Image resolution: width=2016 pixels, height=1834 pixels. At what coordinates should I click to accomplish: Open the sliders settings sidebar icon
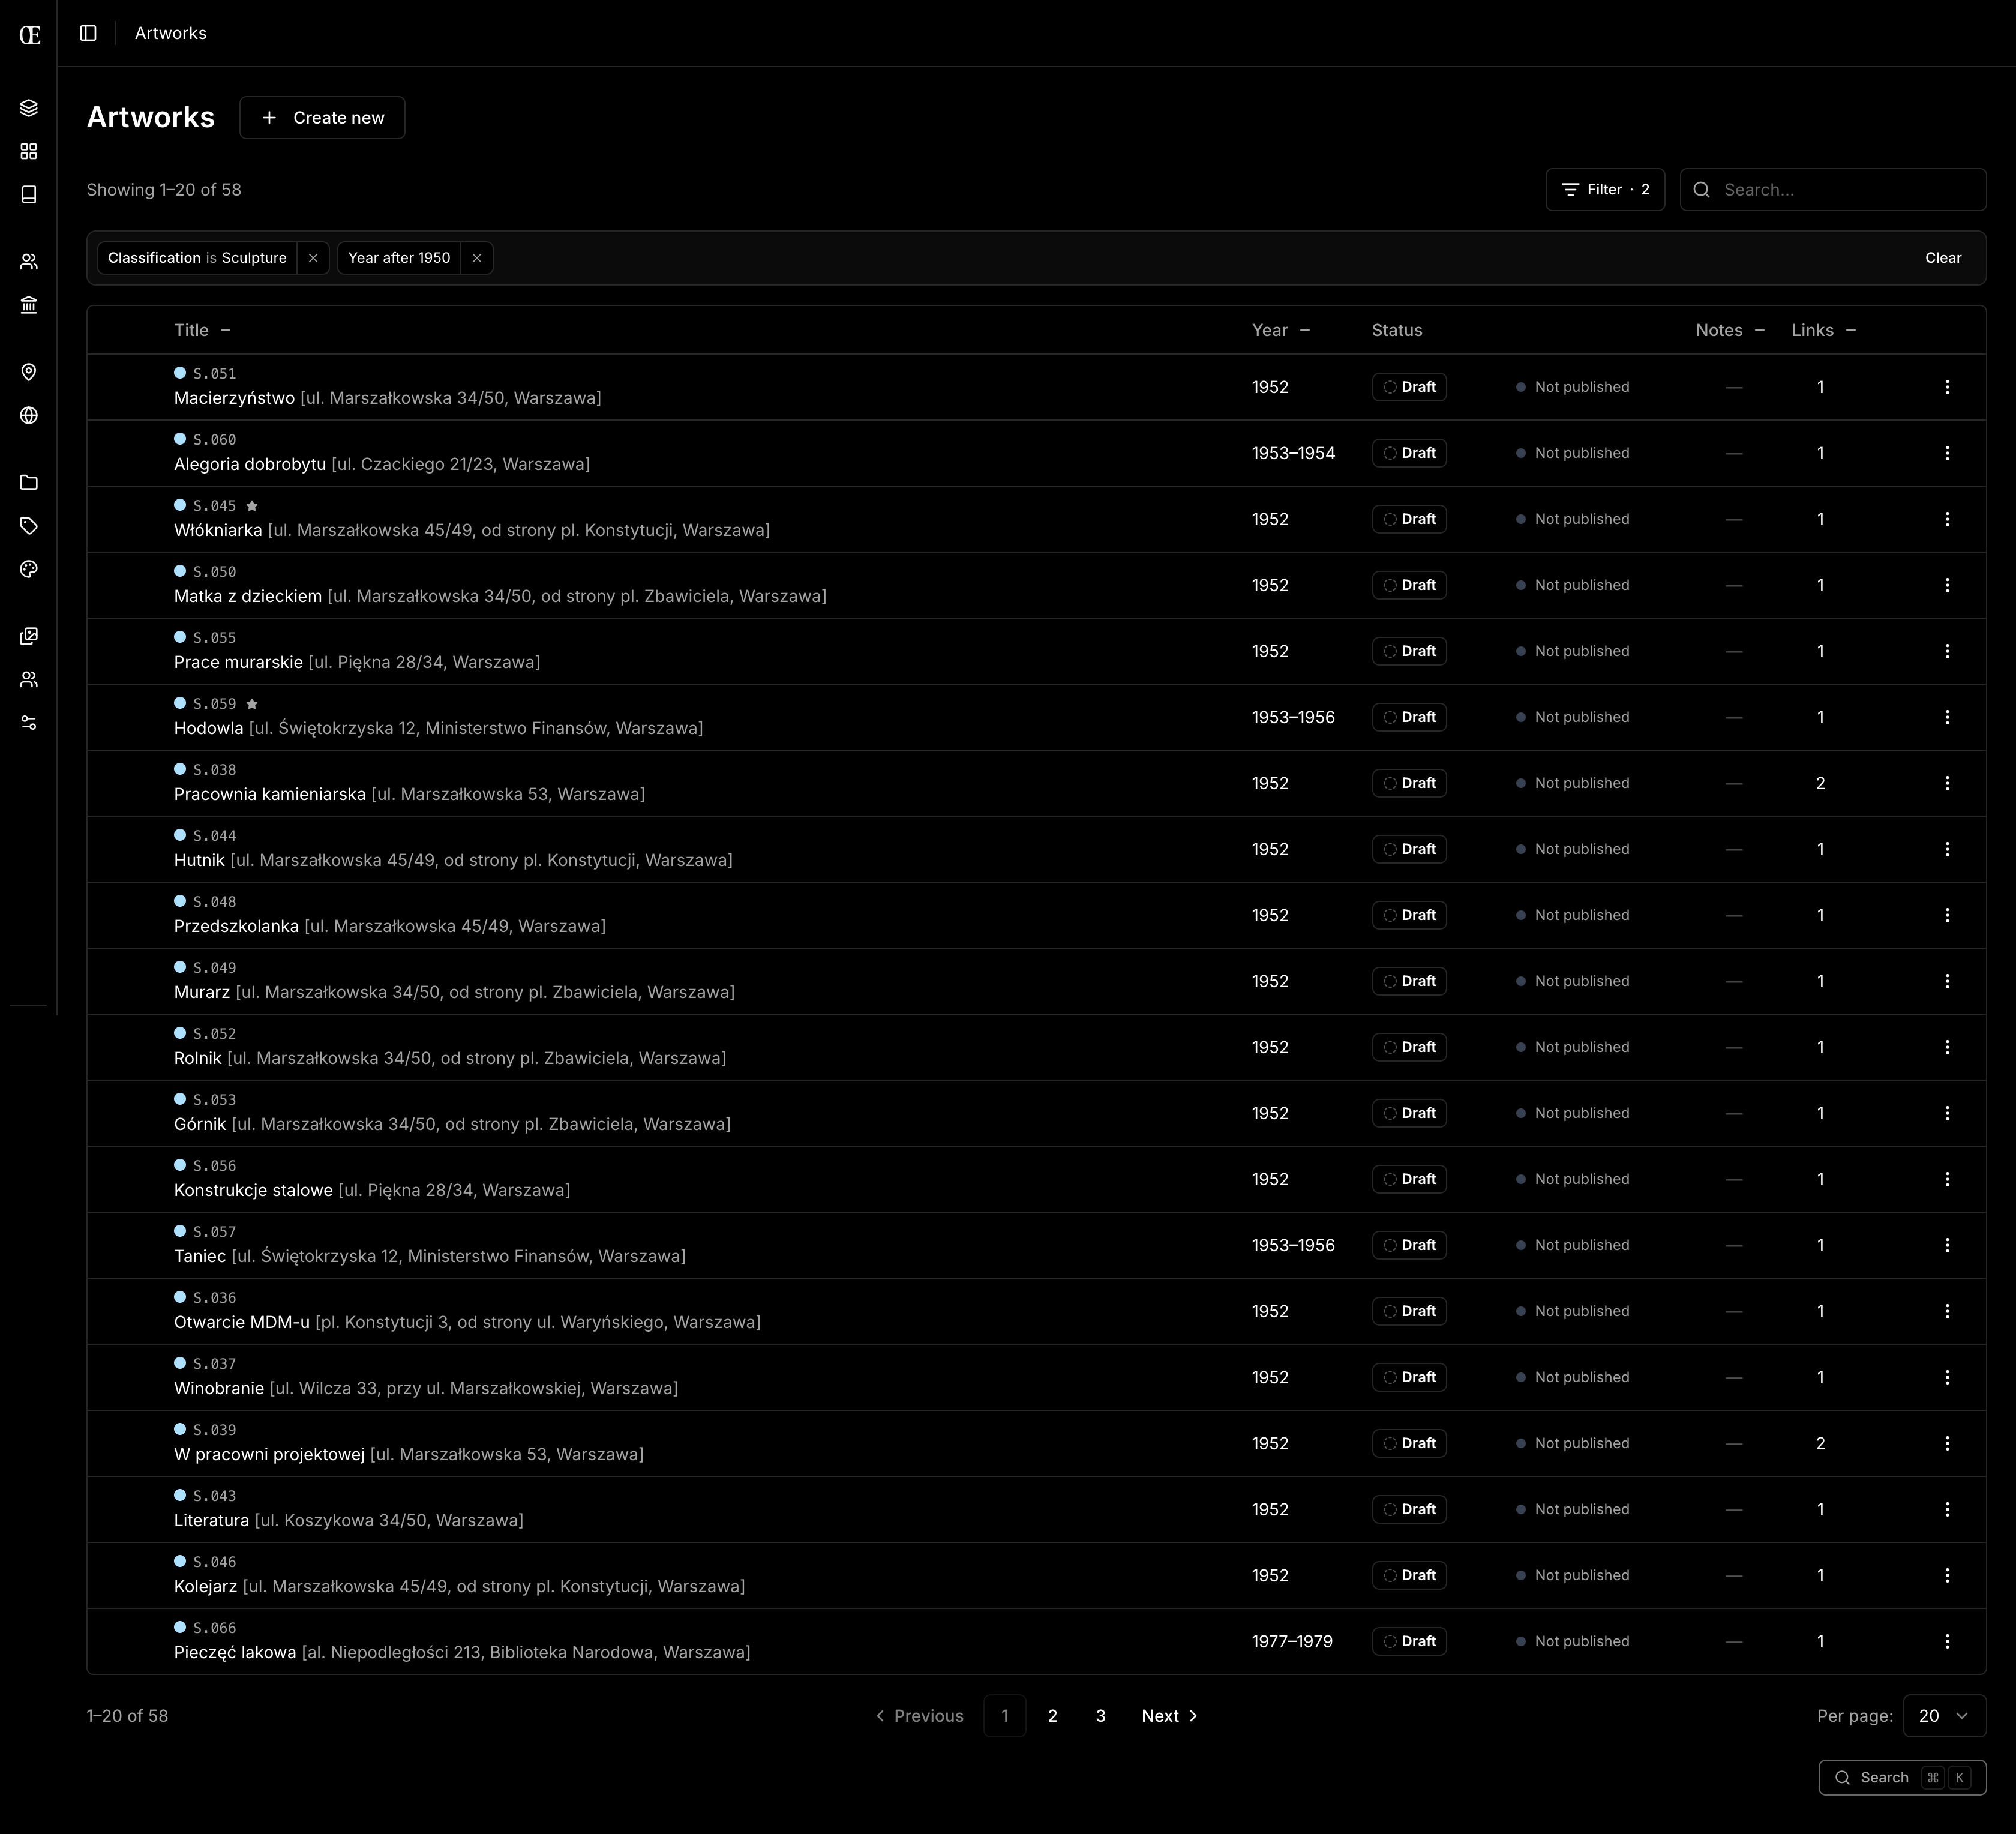click(x=29, y=722)
